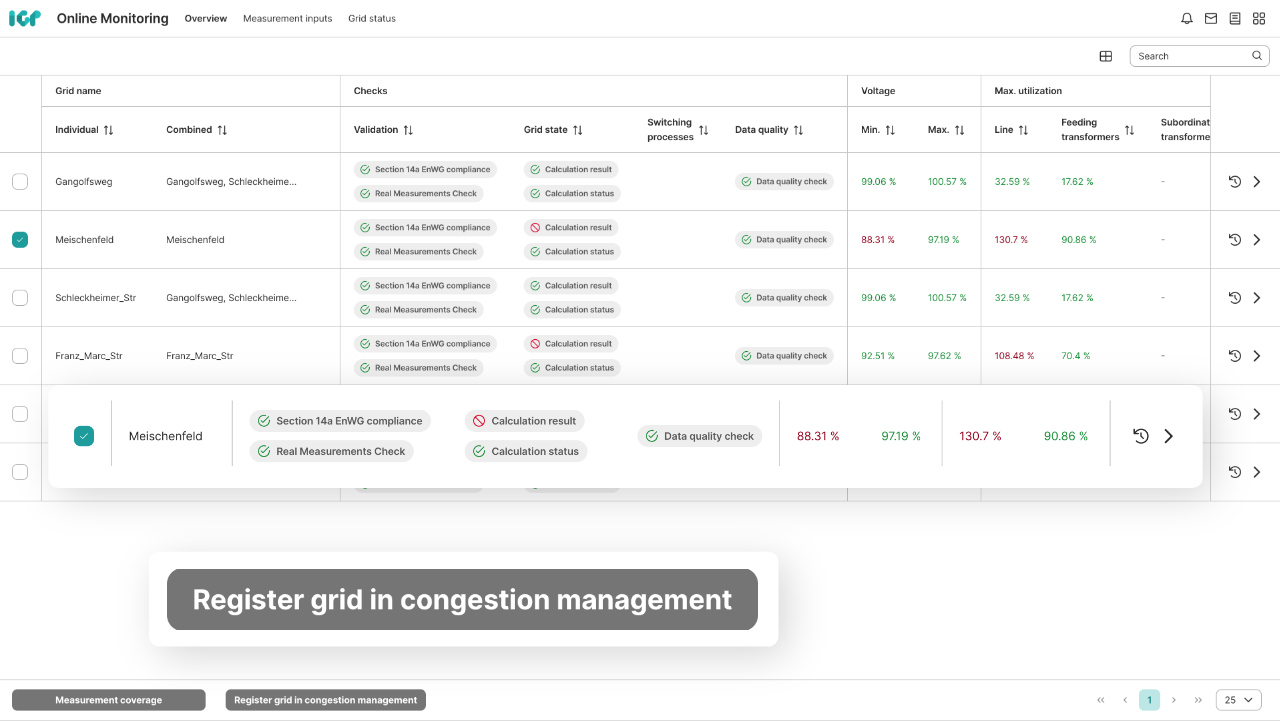Screen dimensions: 1280x721
Task: Open the history icon for the Franz_Marc_Str row
Action: click(1234, 355)
